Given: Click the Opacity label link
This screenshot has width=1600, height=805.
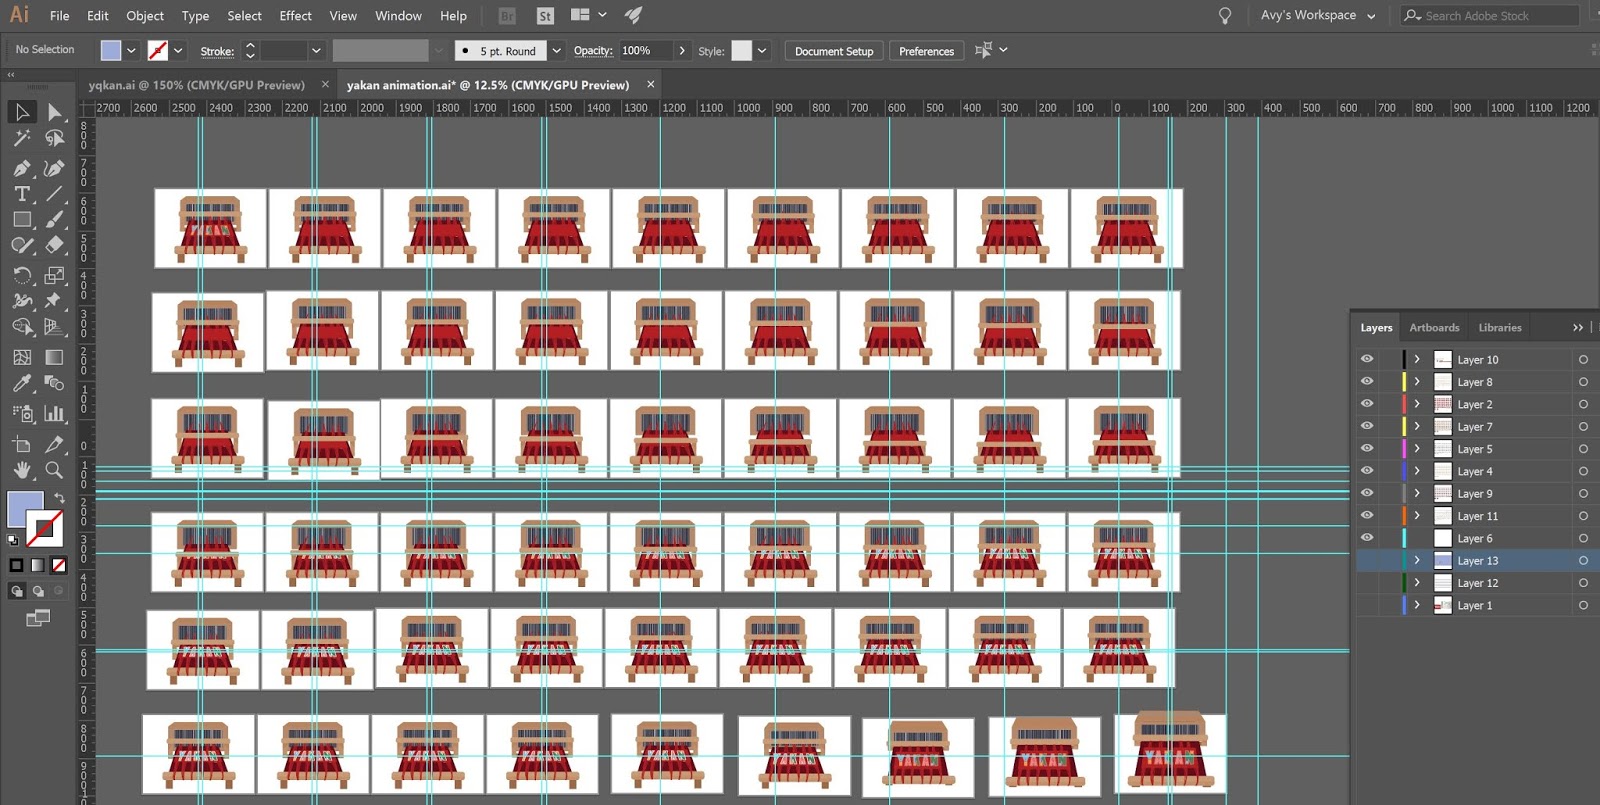Looking at the screenshot, I should 593,51.
